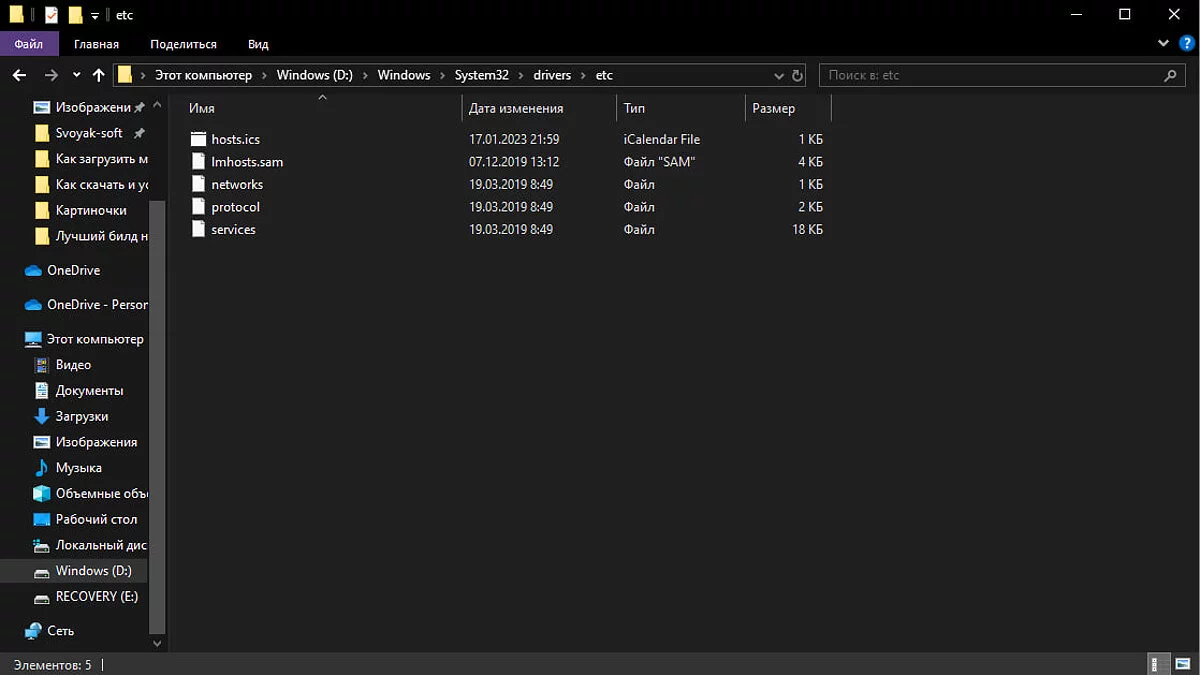Viewport: 1200px width, 675px height.
Task: Switch to large thumbnails view icon
Action: click(x=1182, y=664)
